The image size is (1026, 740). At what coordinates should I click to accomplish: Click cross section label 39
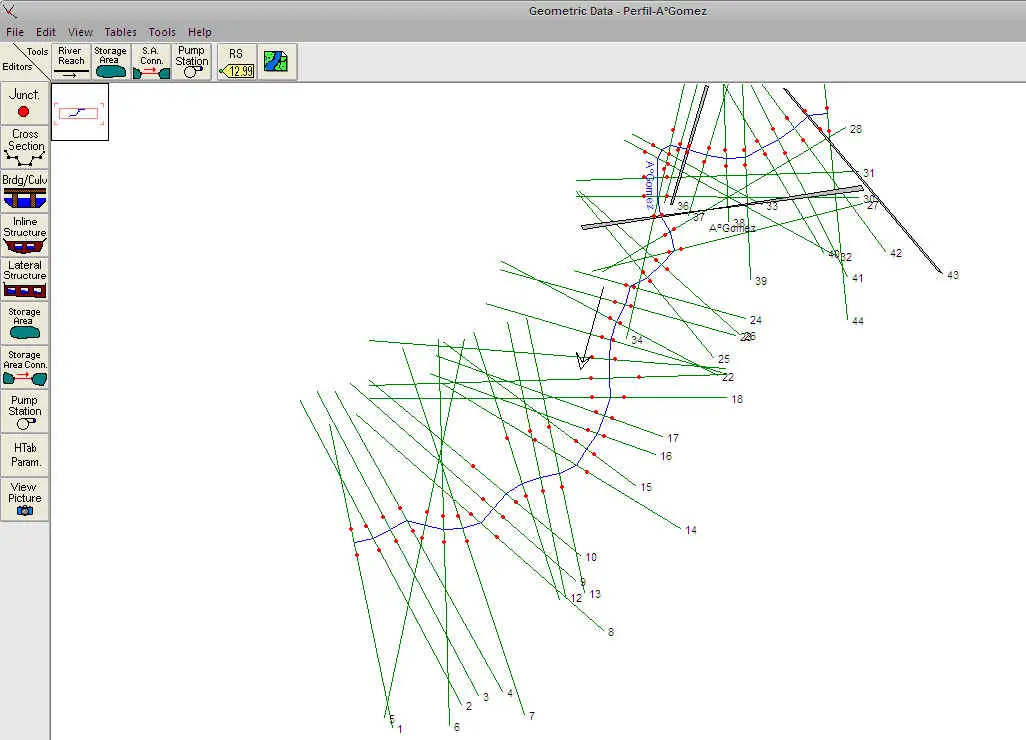(x=760, y=281)
